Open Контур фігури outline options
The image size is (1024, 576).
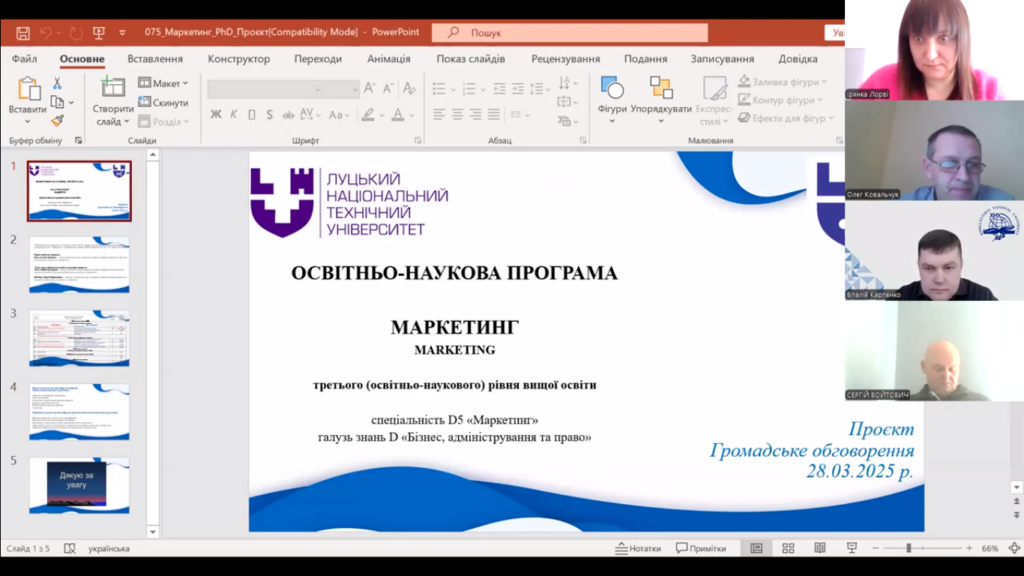780,100
